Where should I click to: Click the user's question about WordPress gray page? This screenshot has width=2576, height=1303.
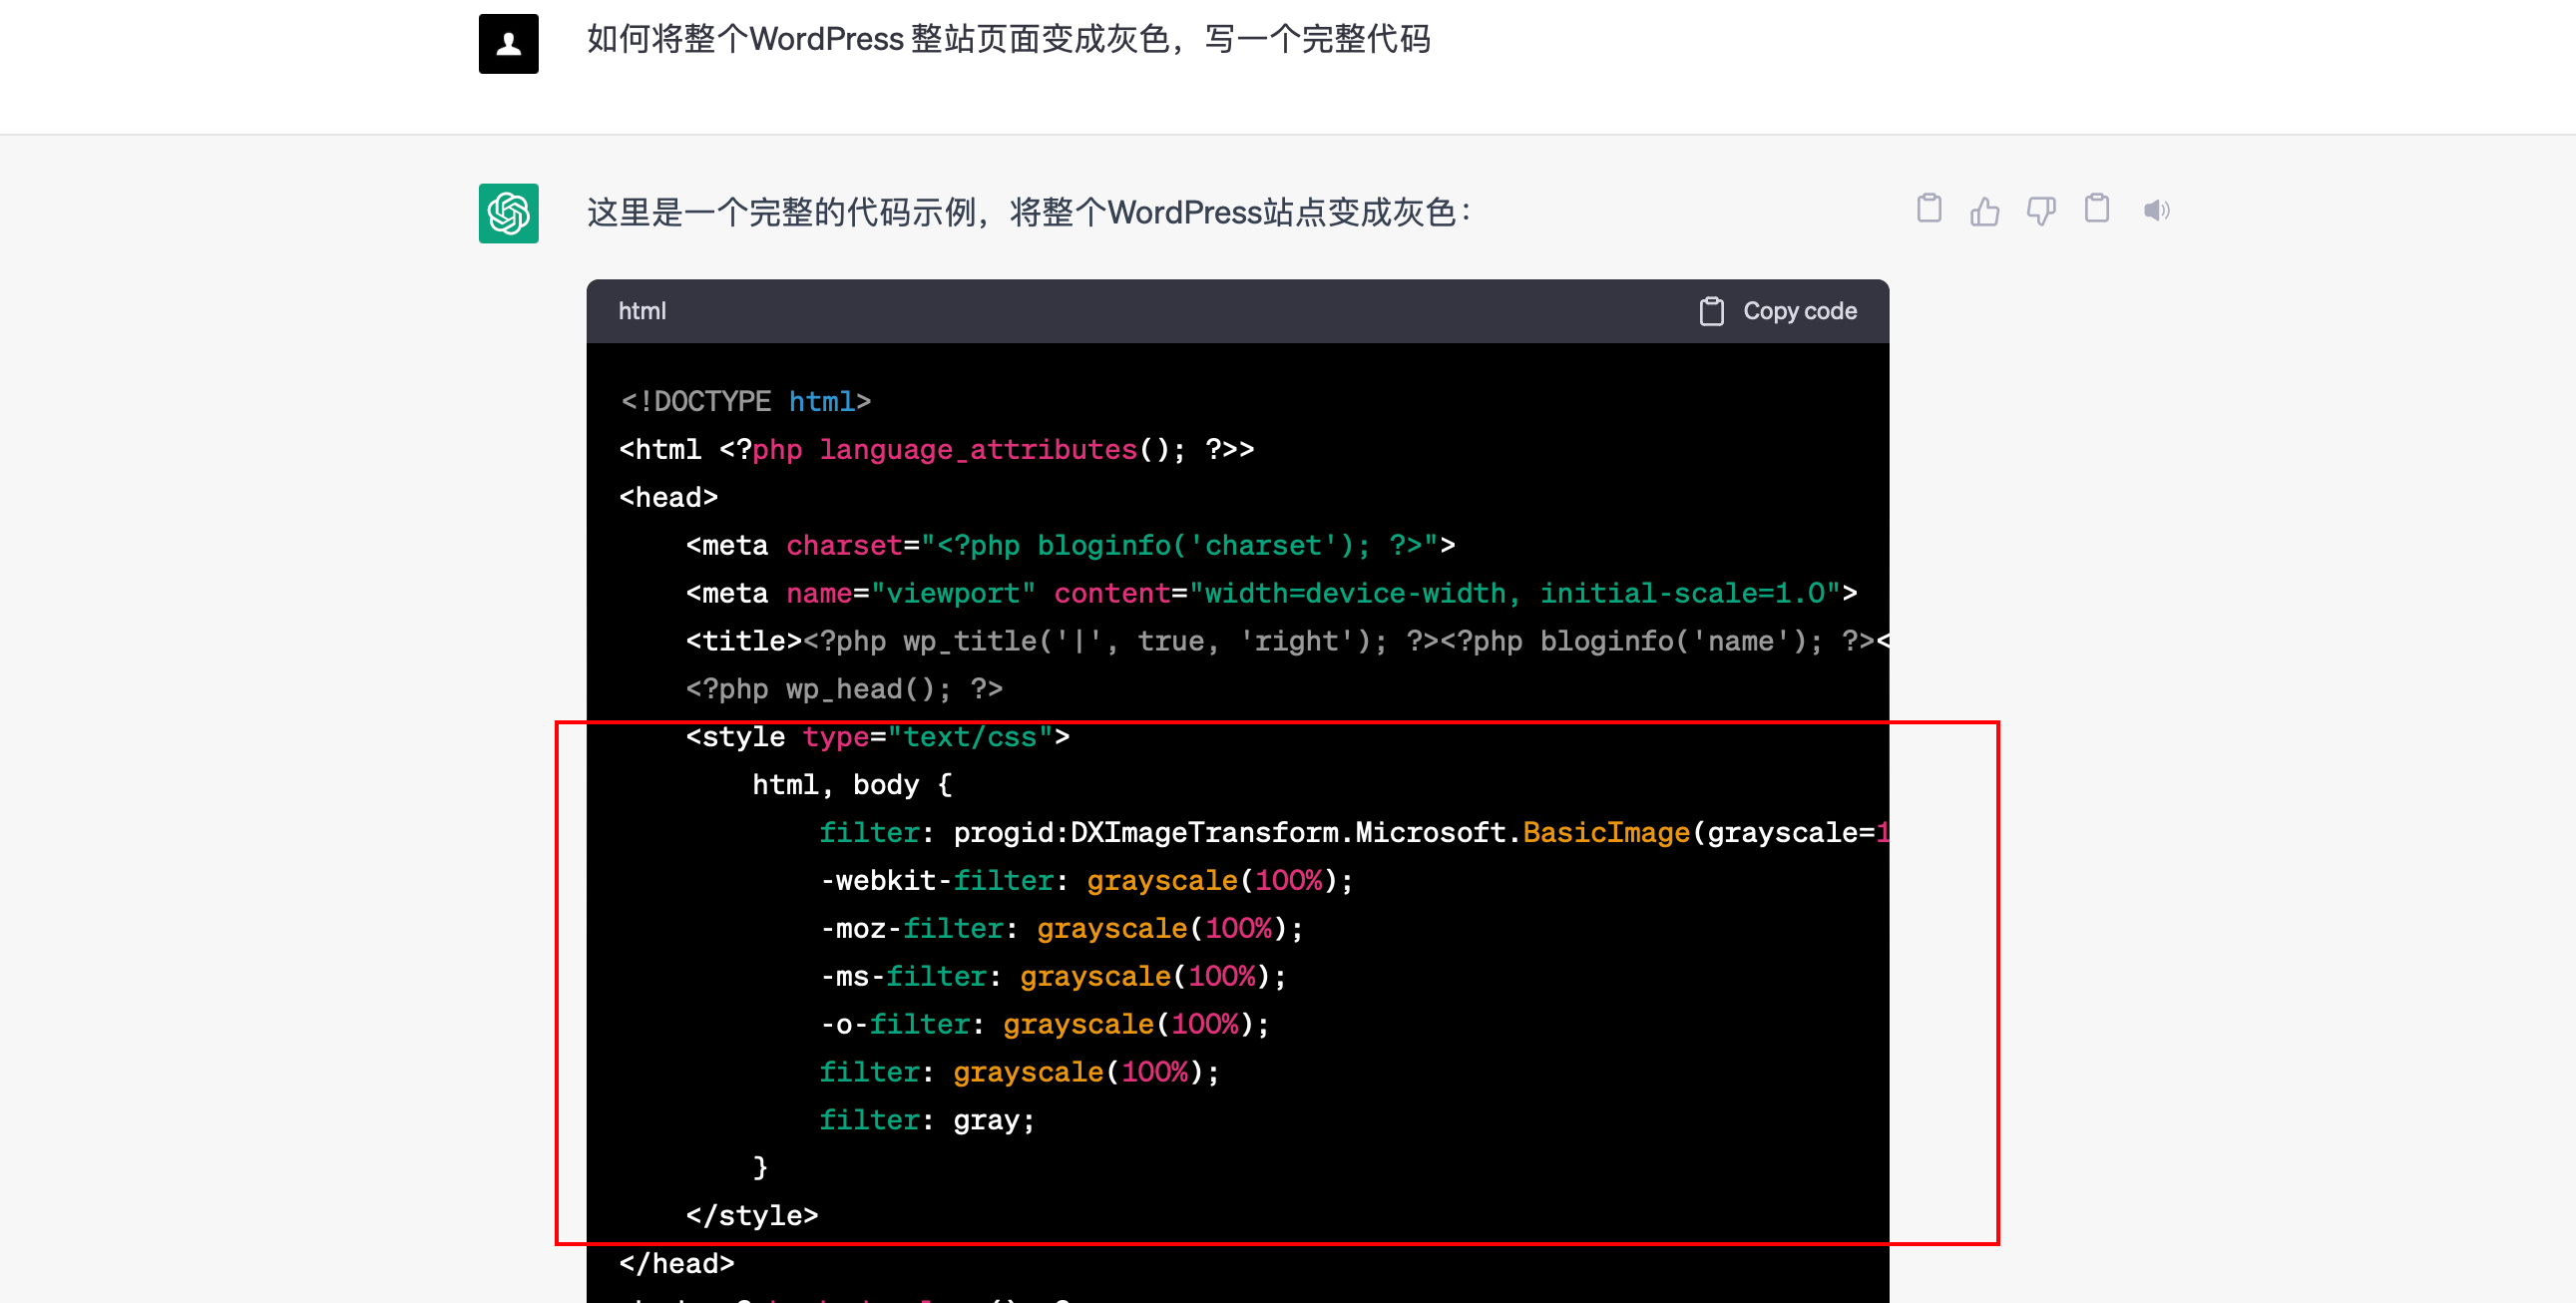(1008, 40)
